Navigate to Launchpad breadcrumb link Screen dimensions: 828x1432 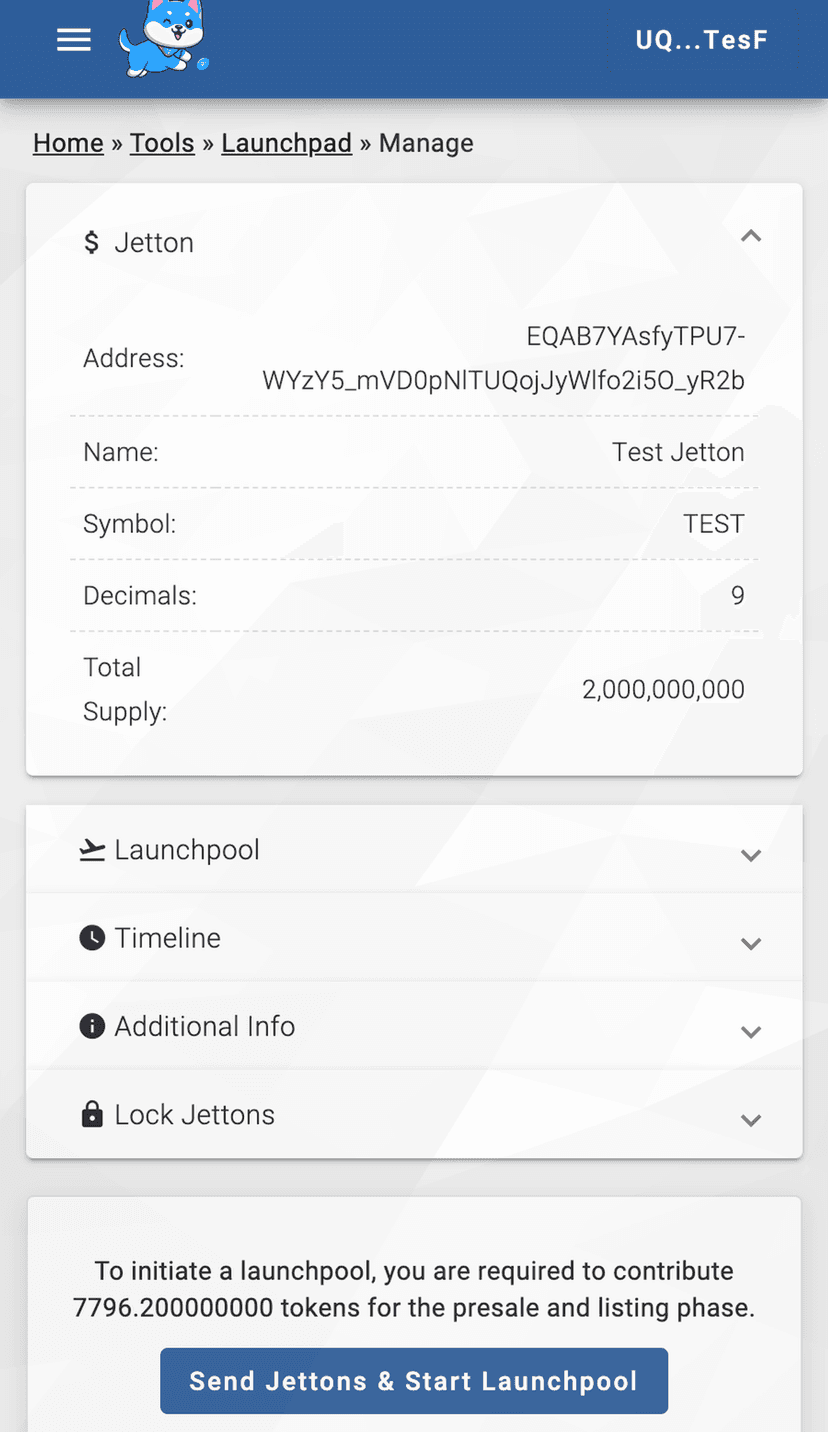coord(287,143)
